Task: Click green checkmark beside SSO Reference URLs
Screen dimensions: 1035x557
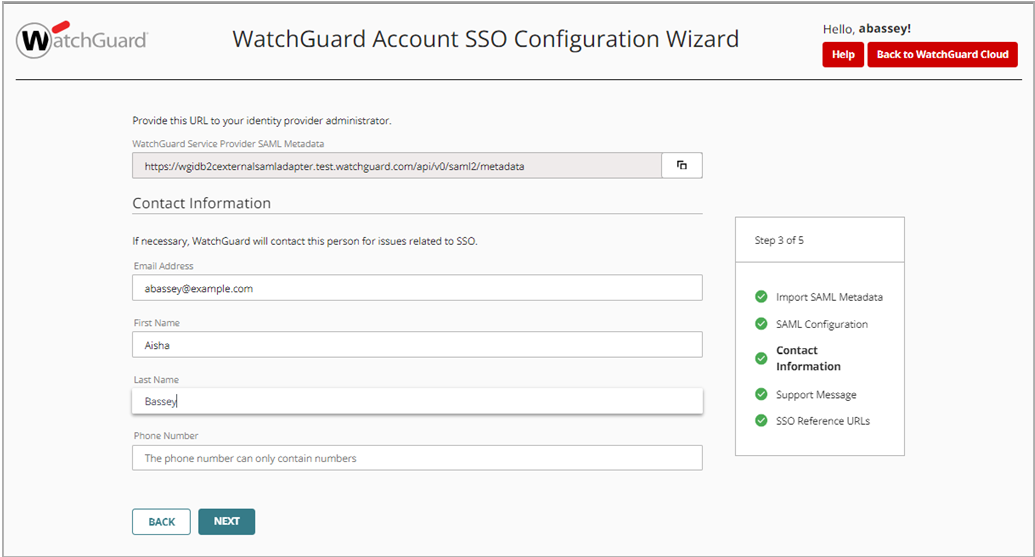Action: 761,421
